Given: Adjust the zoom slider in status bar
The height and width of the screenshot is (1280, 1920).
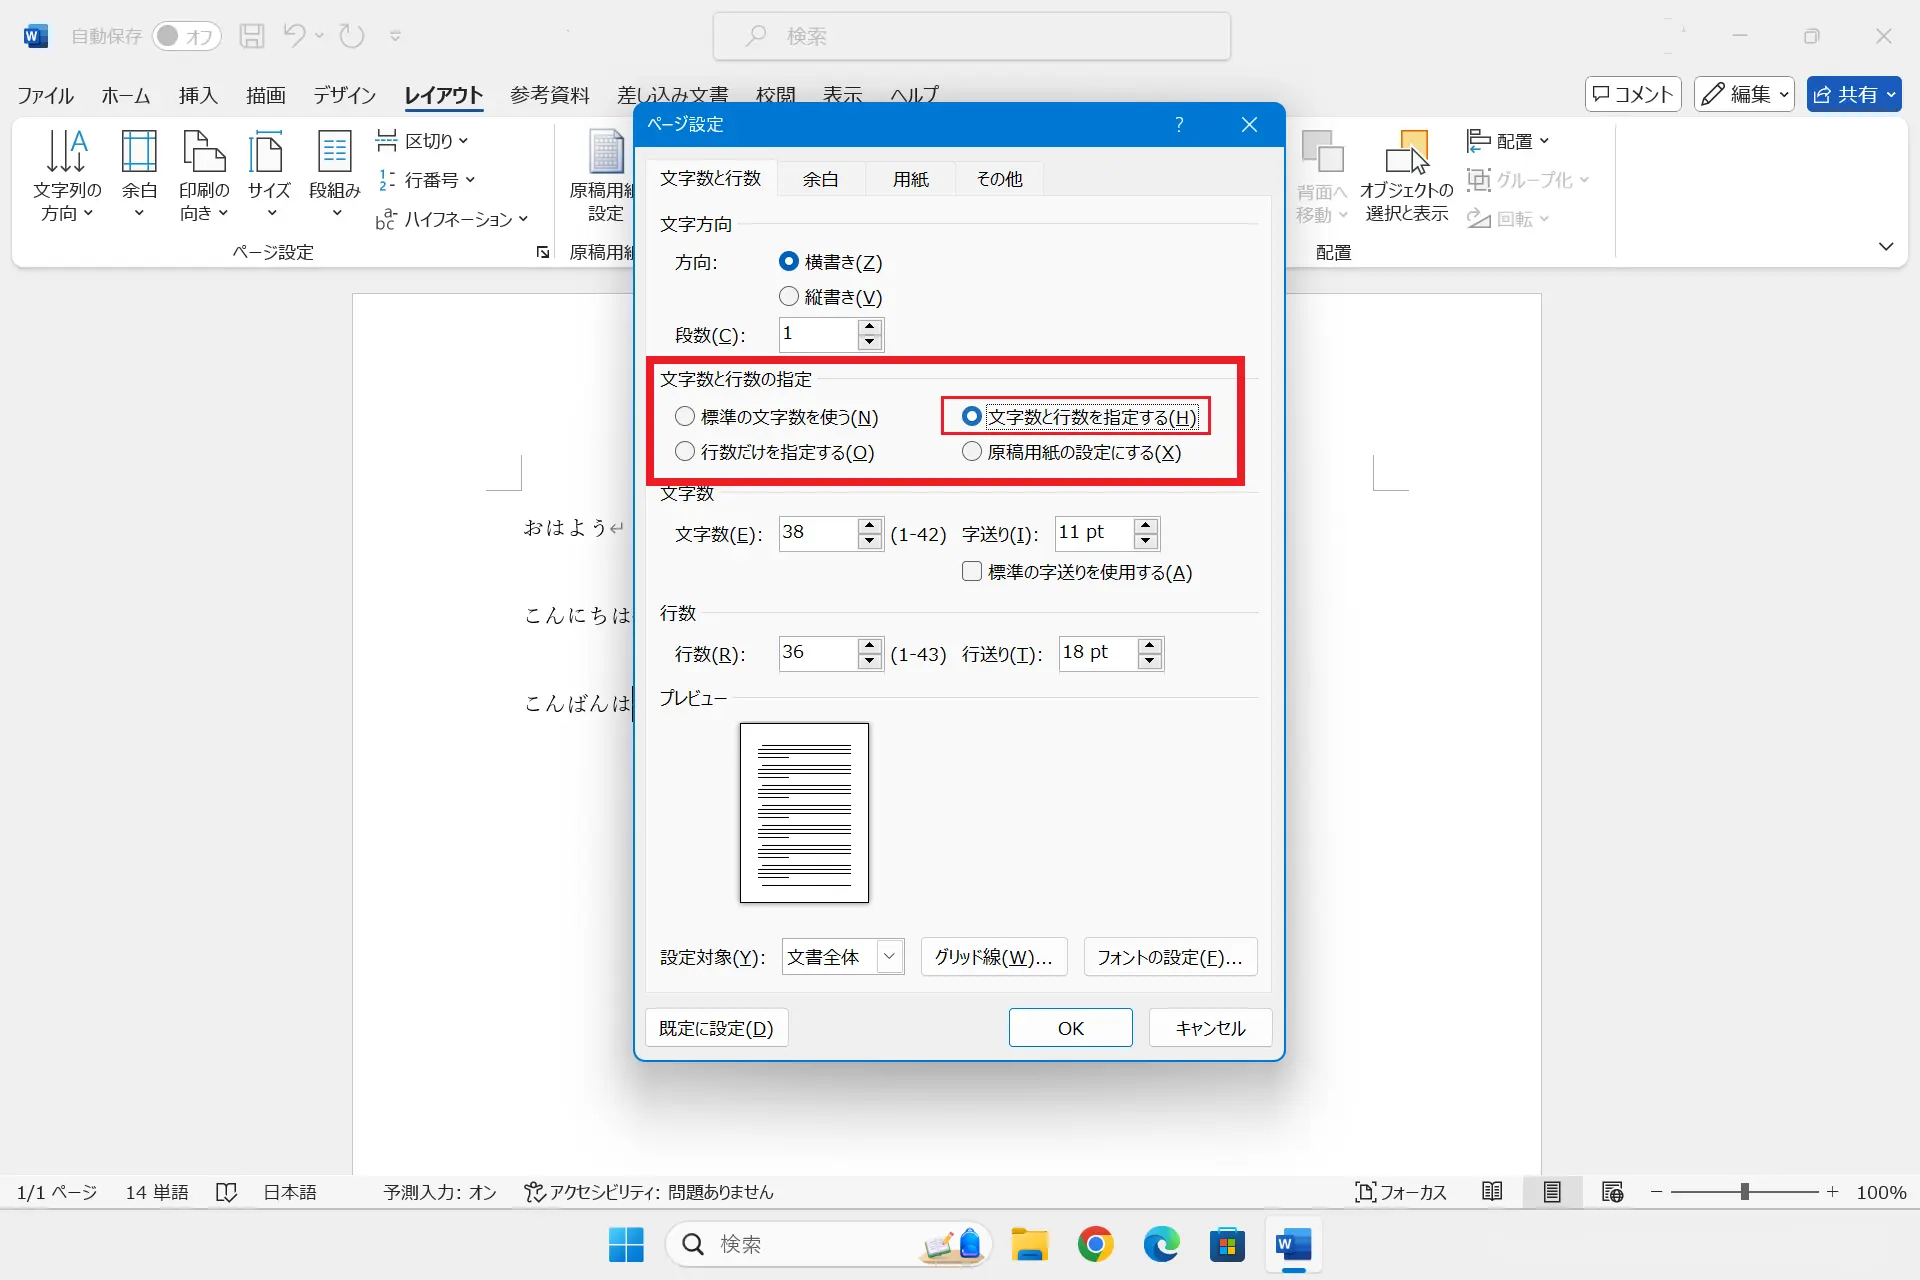Looking at the screenshot, I should (1744, 1192).
